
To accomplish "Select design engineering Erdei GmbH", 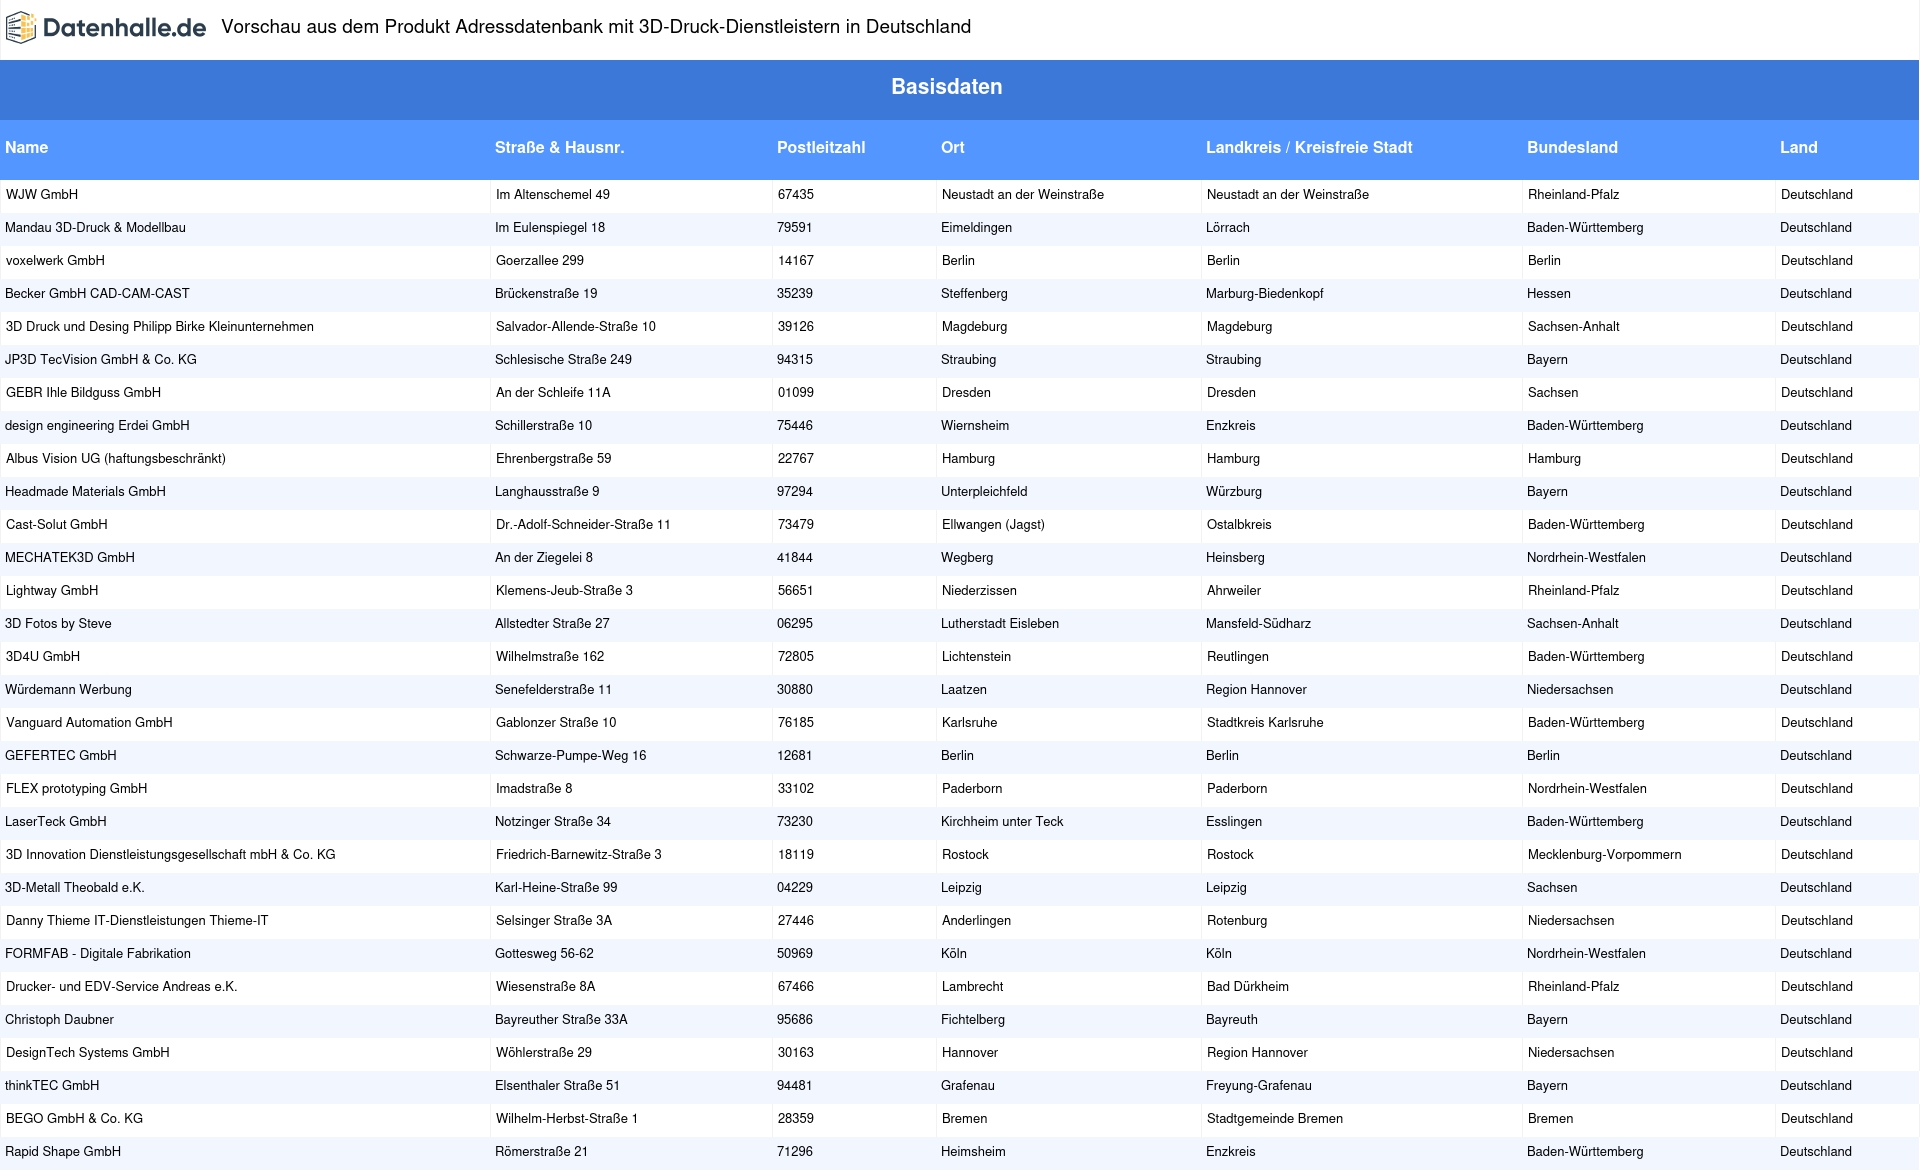I will click(97, 425).
